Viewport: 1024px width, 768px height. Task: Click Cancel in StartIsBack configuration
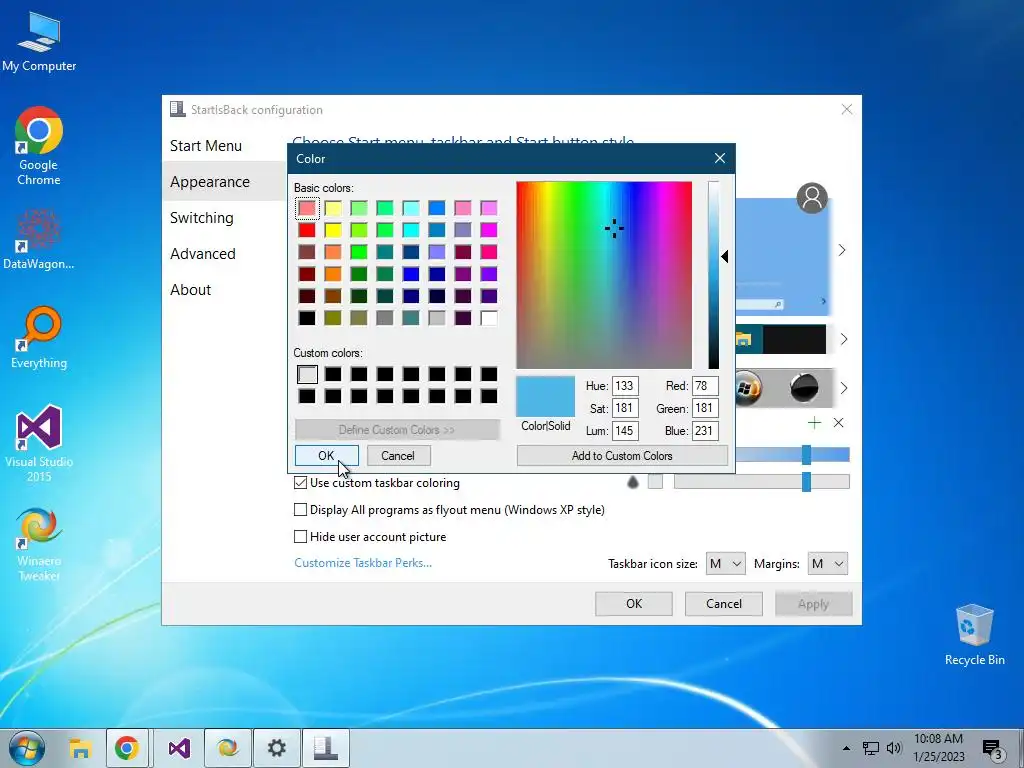[724, 604]
